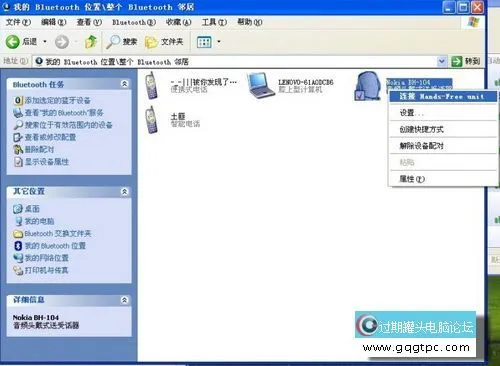Click the Up folder icon in toolbar
This screenshot has width=500, height=366.
click(x=91, y=42)
